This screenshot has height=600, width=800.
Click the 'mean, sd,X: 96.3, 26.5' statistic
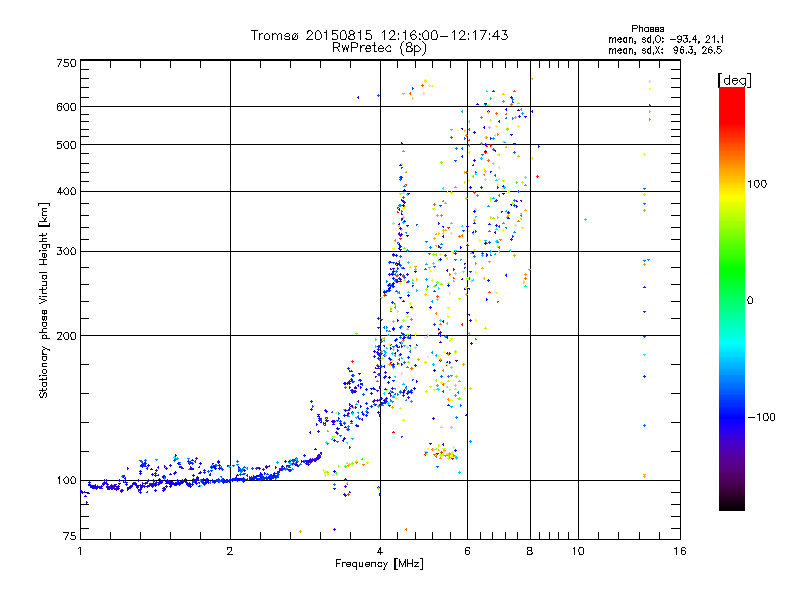665,50
